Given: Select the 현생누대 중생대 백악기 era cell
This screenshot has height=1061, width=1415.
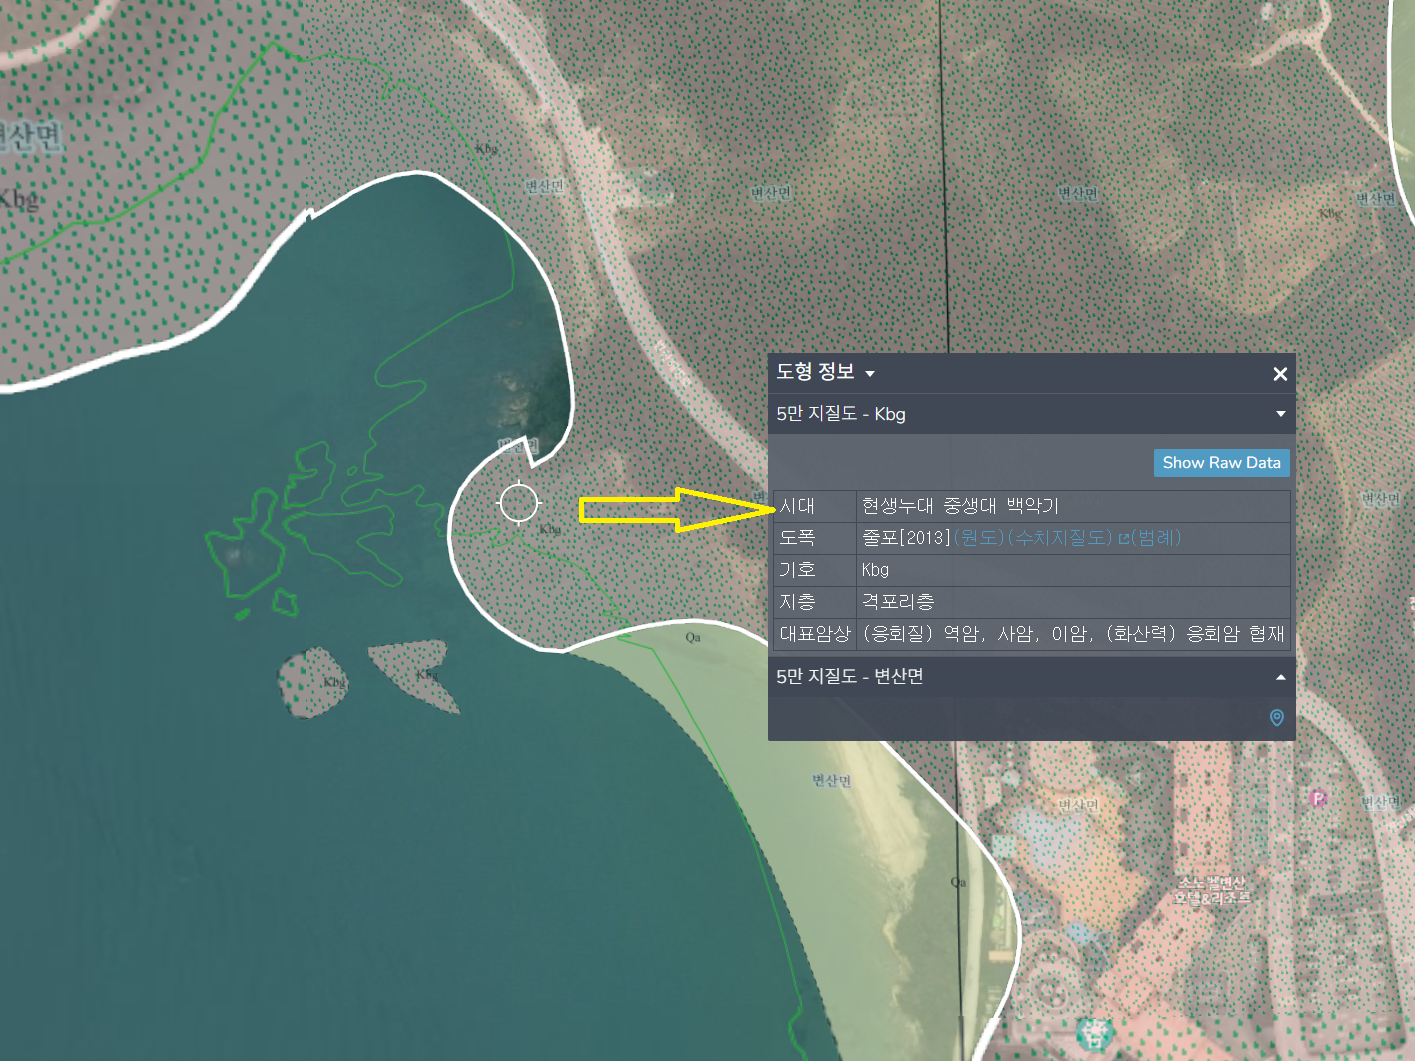Looking at the screenshot, I should (959, 506).
